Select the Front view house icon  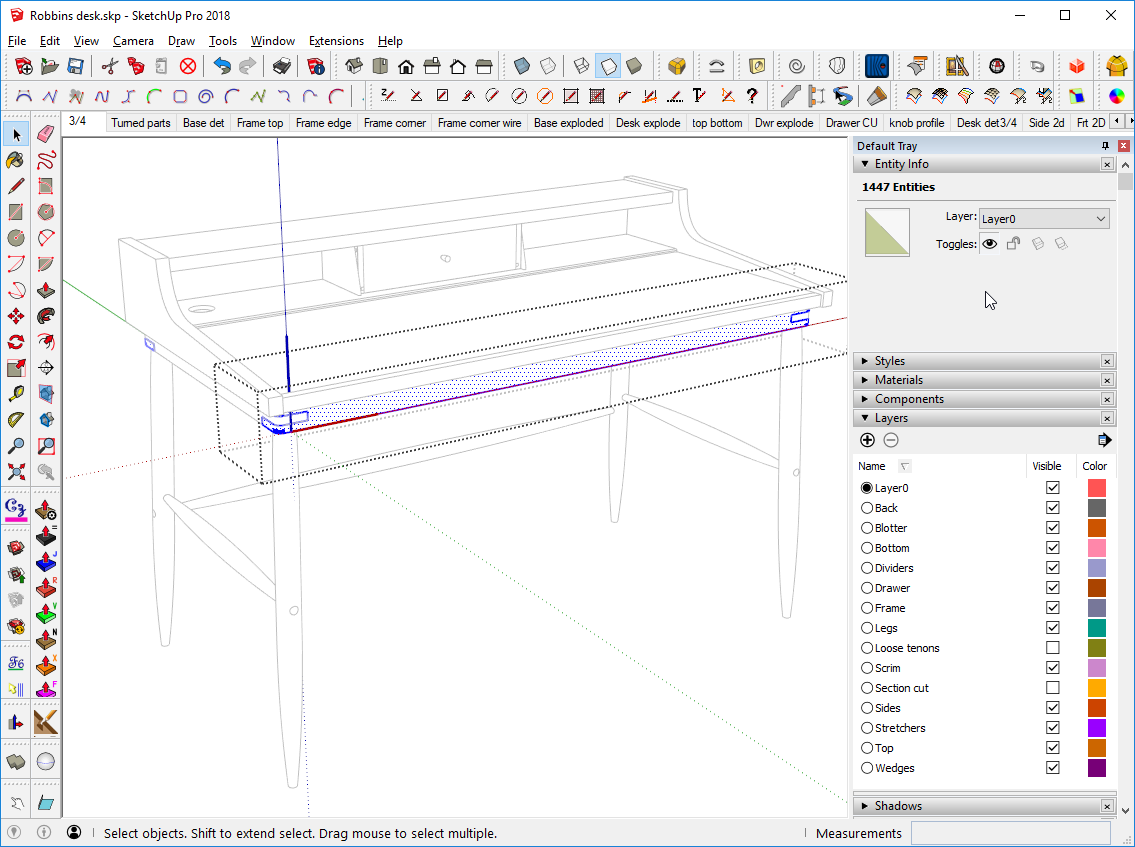pyautogui.click(x=407, y=64)
